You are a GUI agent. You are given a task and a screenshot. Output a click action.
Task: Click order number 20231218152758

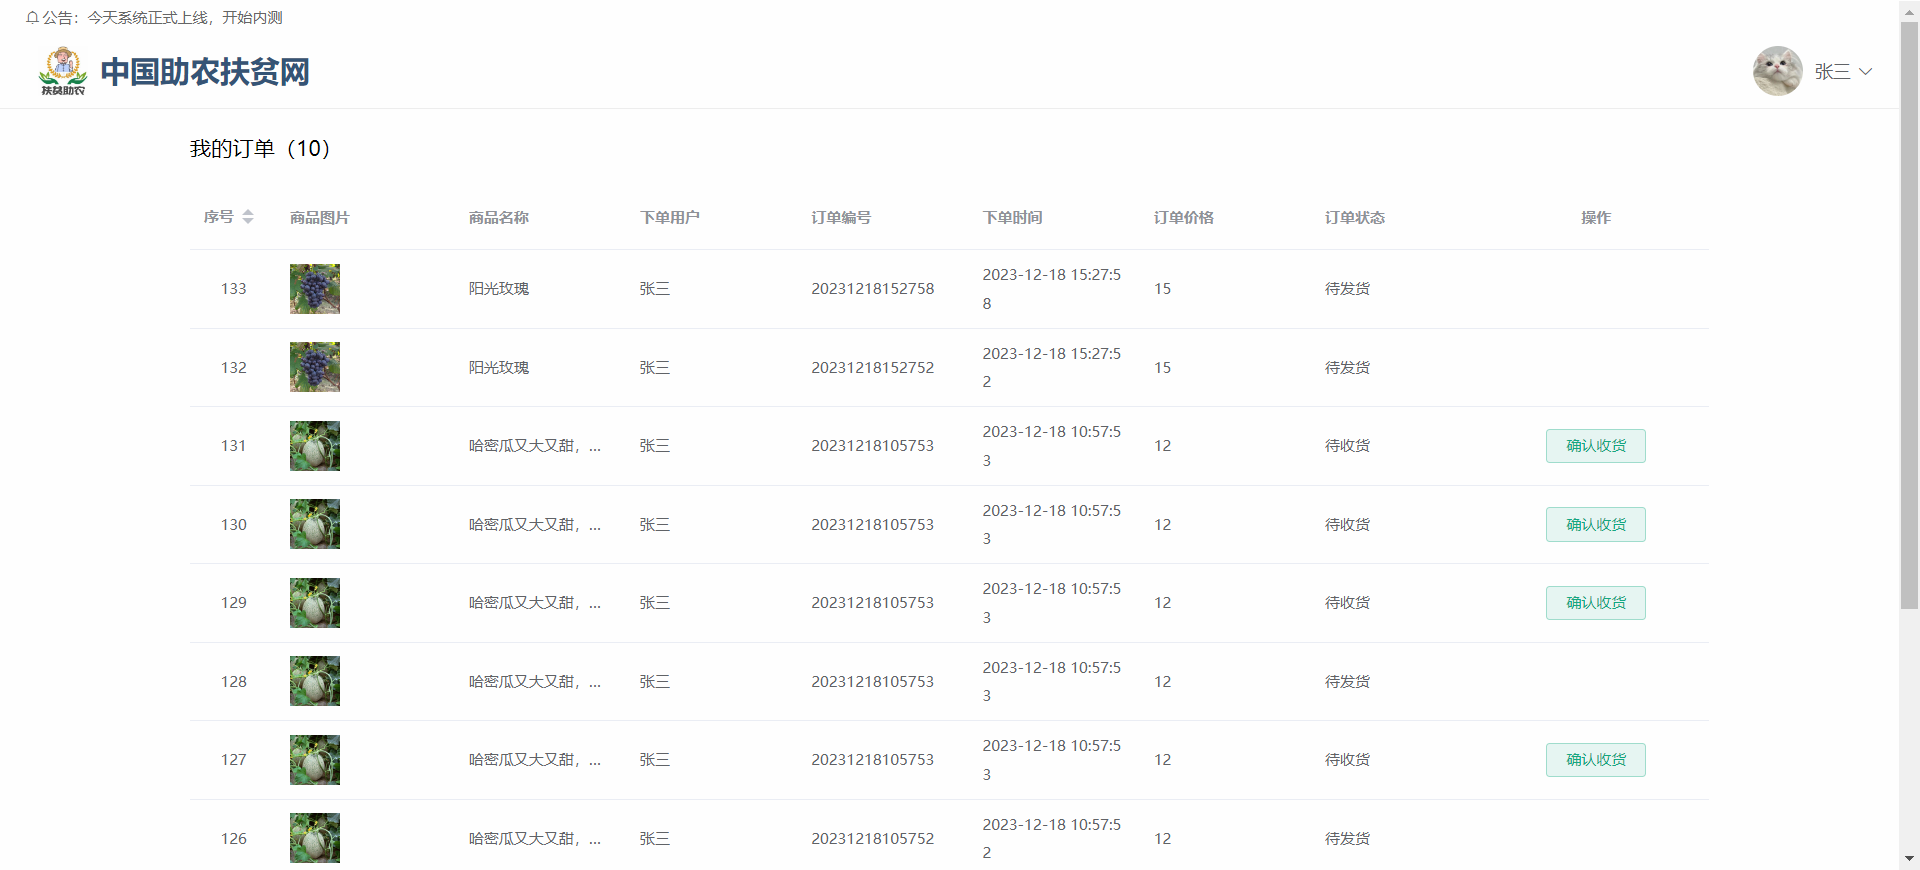(873, 289)
